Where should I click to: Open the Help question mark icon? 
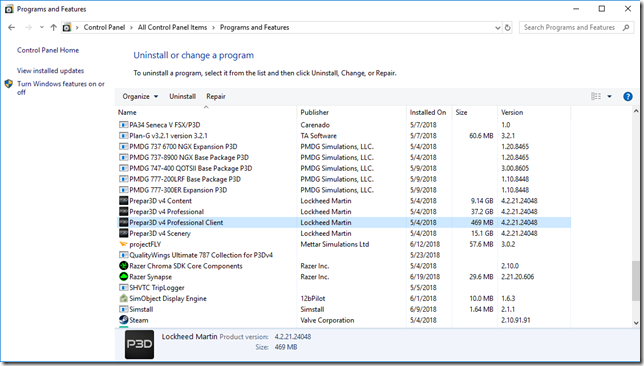(628, 97)
